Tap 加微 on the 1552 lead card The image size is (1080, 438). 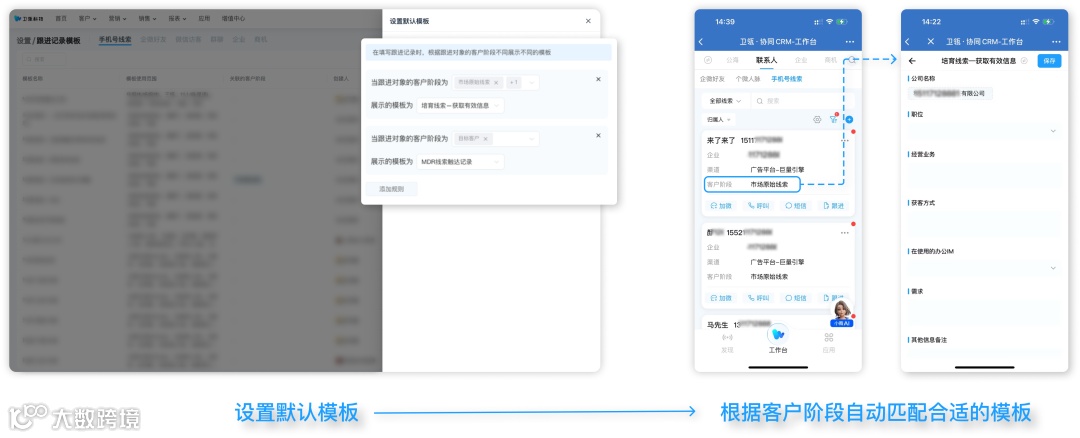click(720, 298)
